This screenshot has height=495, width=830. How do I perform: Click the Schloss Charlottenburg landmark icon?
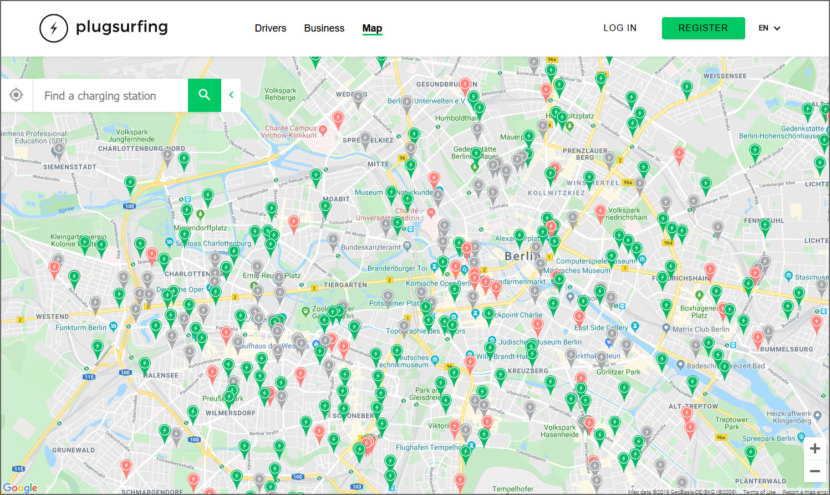pyautogui.click(x=169, y=242)
